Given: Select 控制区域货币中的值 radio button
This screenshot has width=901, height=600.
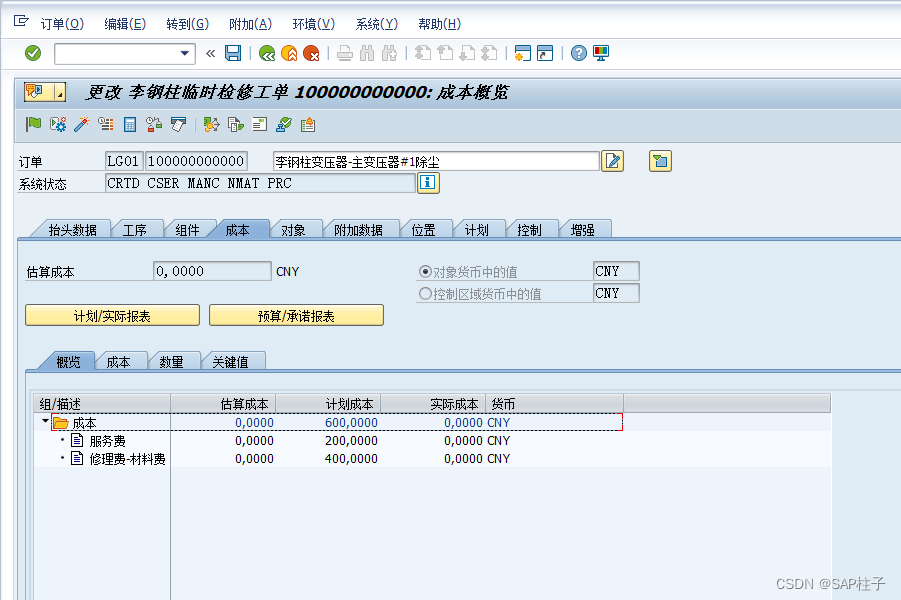Looking at the screenshot, I should [x=425, y=294].
